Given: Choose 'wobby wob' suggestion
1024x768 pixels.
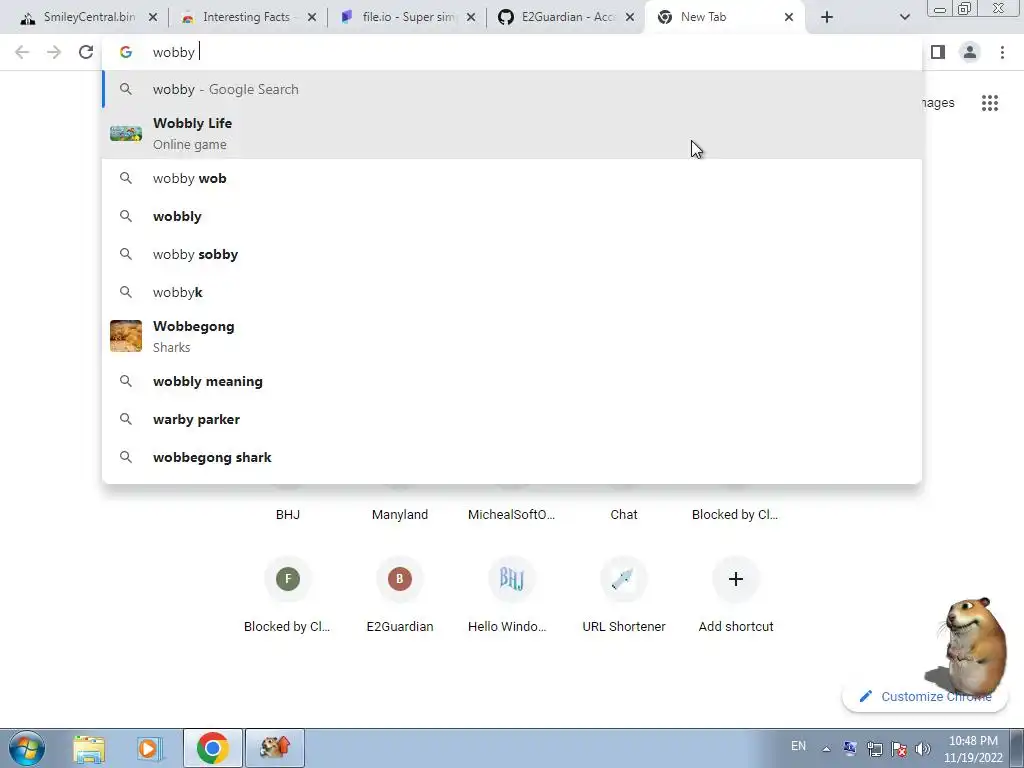Looking at the screenshot, I should coord(512,178).
